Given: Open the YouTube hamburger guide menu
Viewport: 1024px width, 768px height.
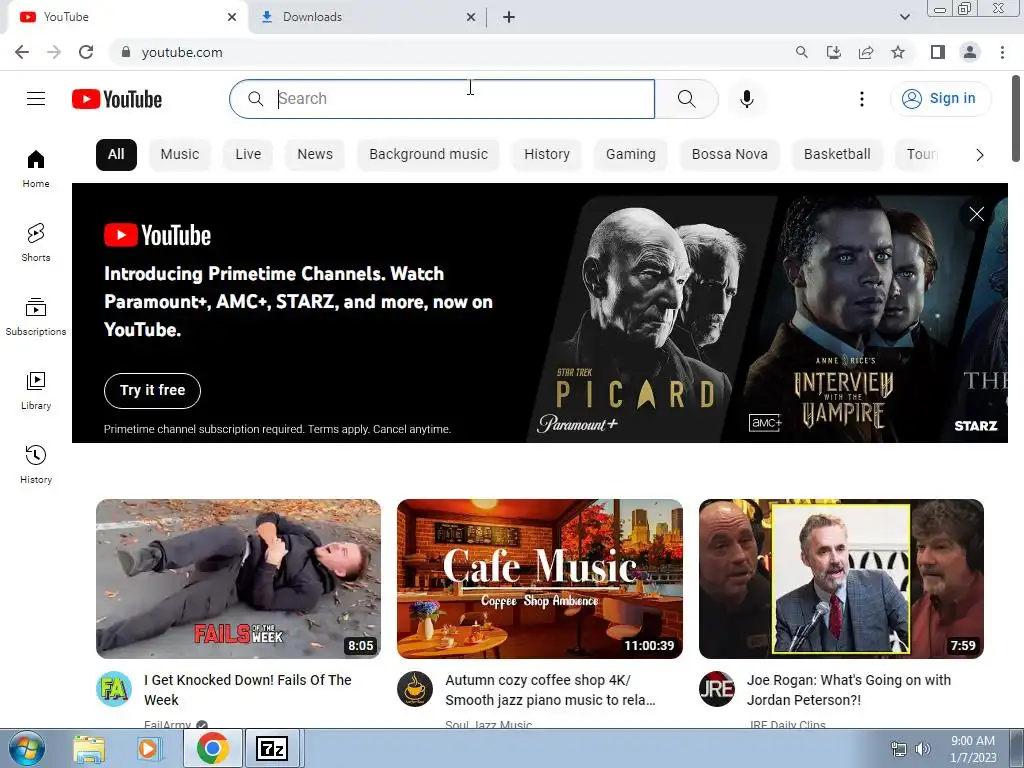Looking at the screenshot, I should click(36, 99).
